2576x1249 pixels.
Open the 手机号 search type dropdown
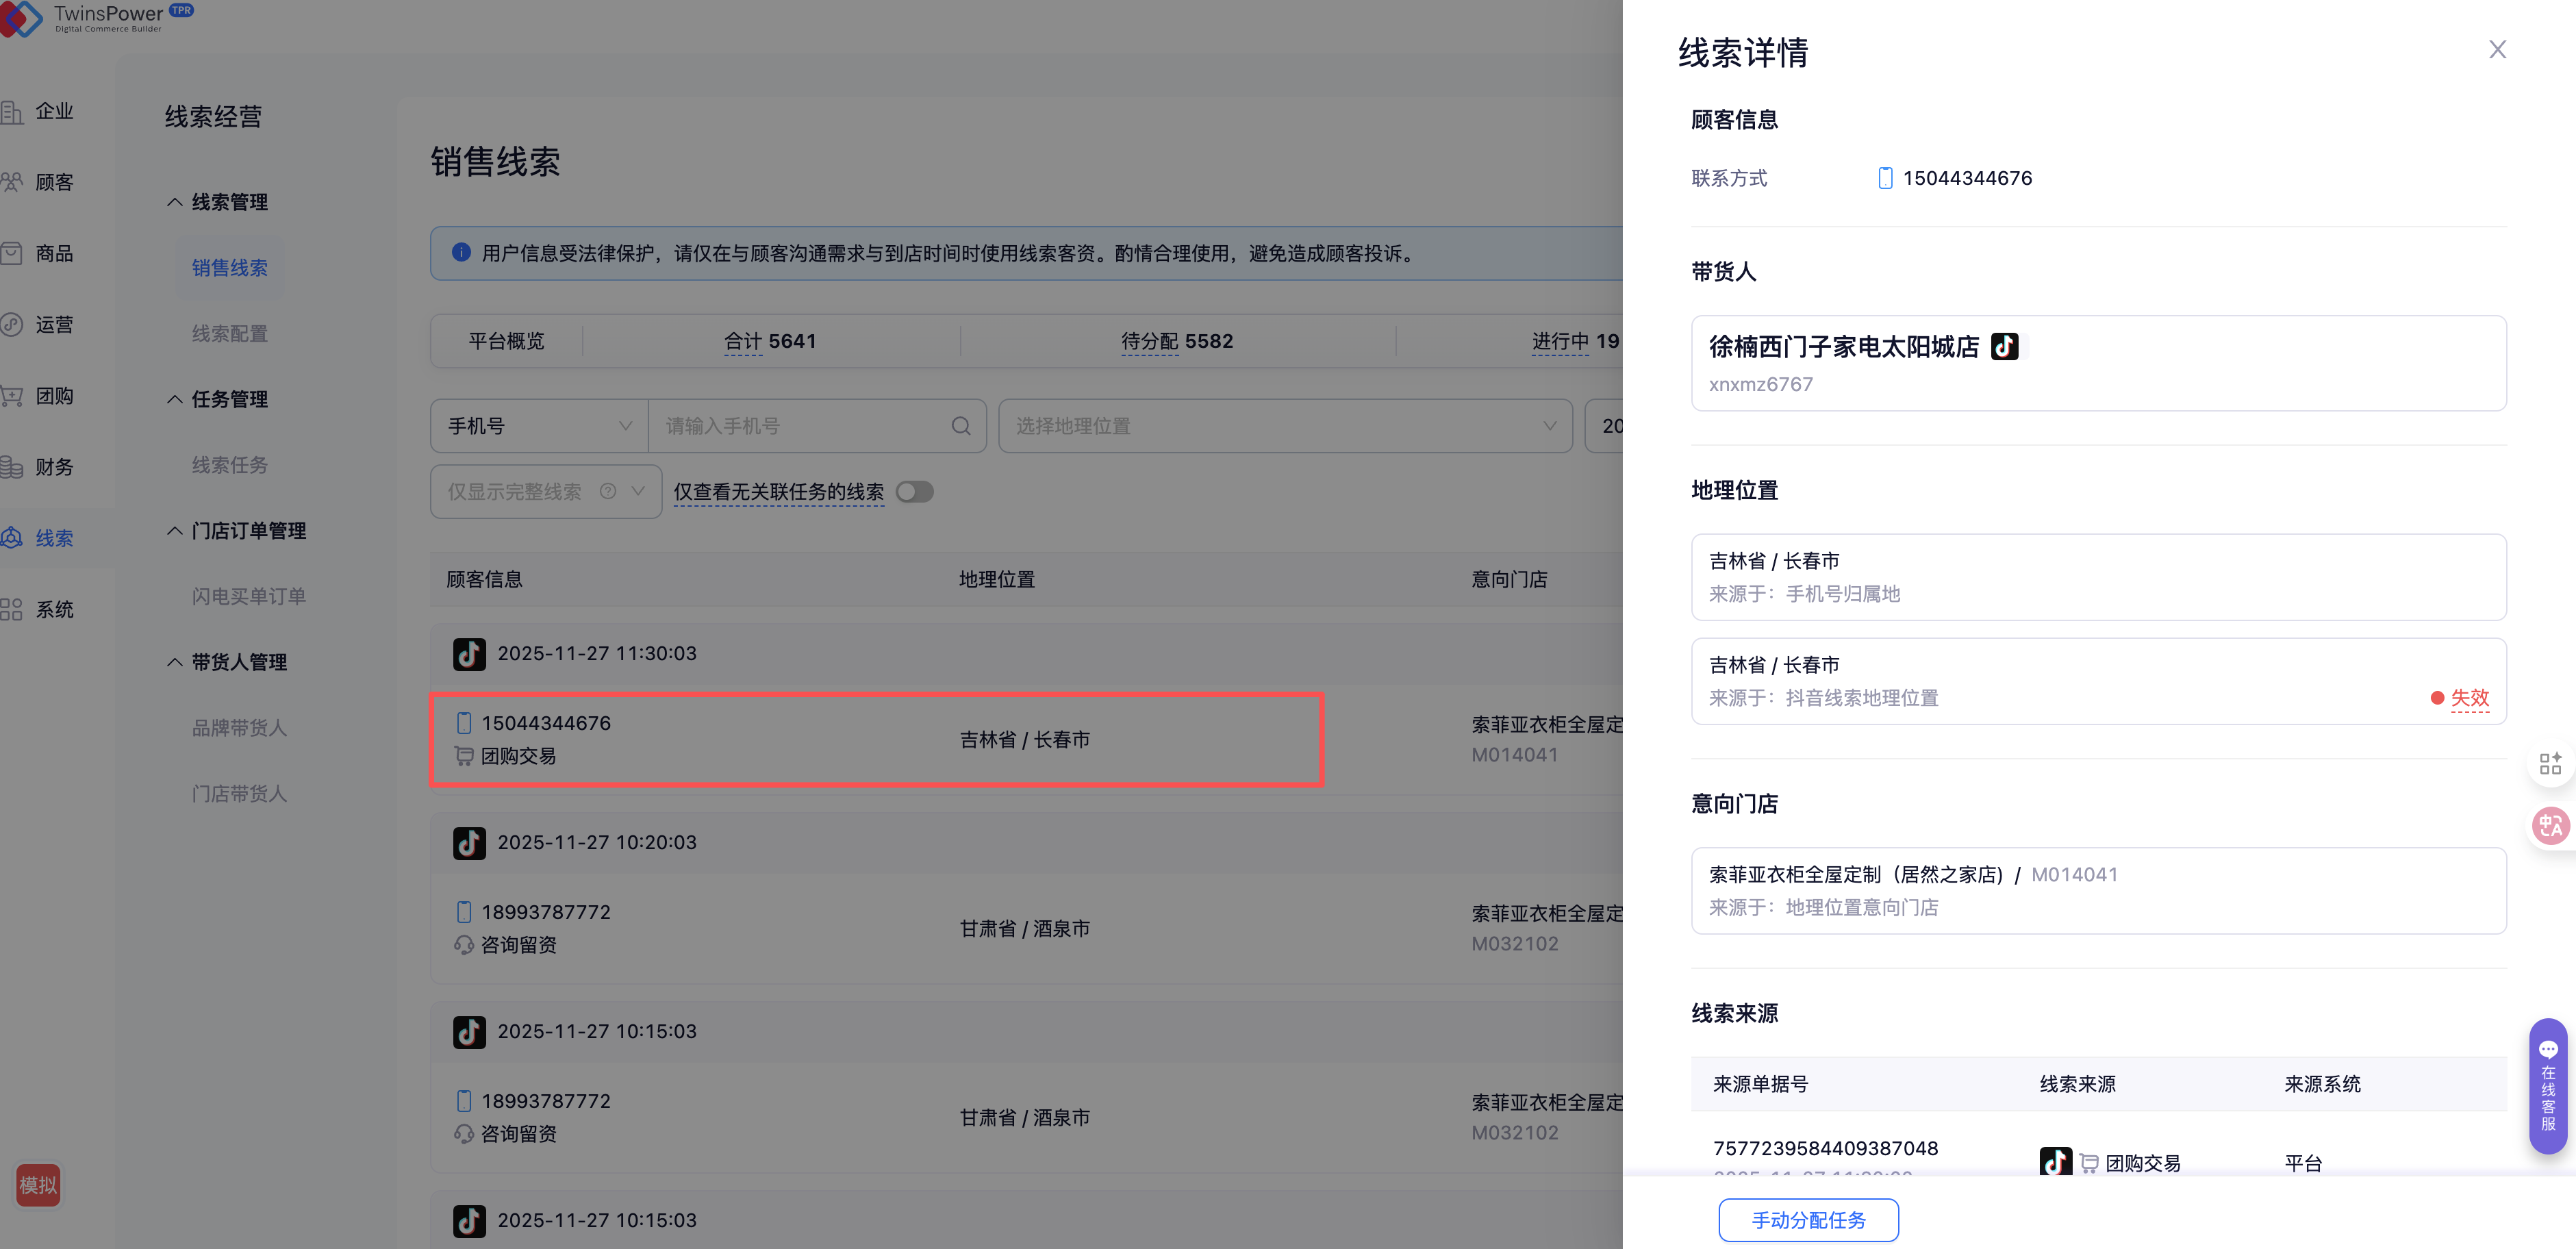click(539, 426)
